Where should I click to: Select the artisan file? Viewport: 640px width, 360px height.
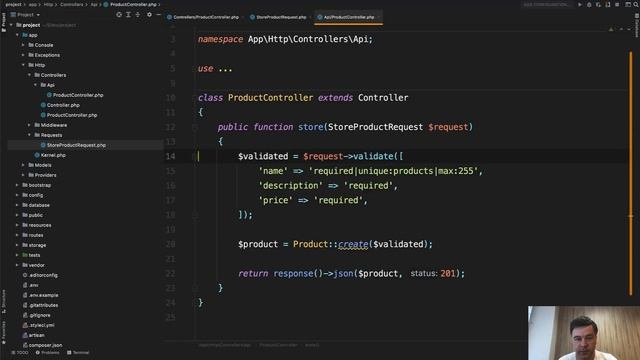pos(33,335)
